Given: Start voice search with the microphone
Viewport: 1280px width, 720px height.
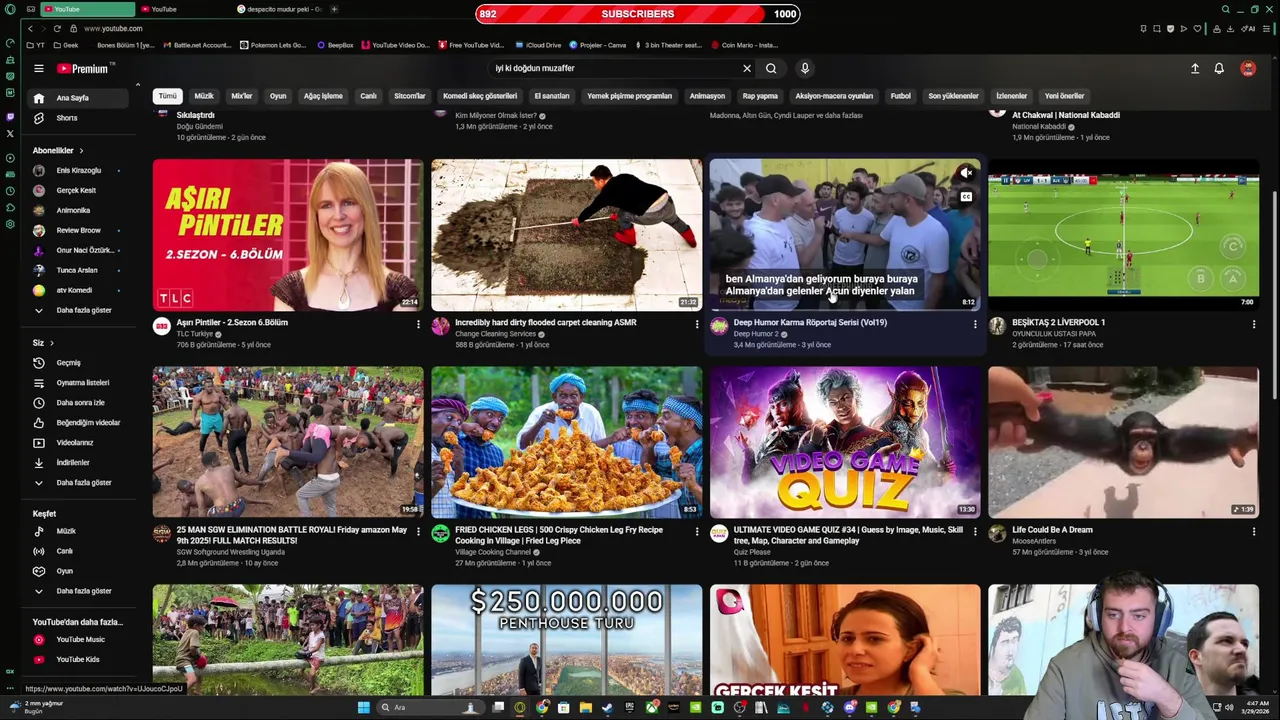Looking at the screenshot, I should point(804,69).
